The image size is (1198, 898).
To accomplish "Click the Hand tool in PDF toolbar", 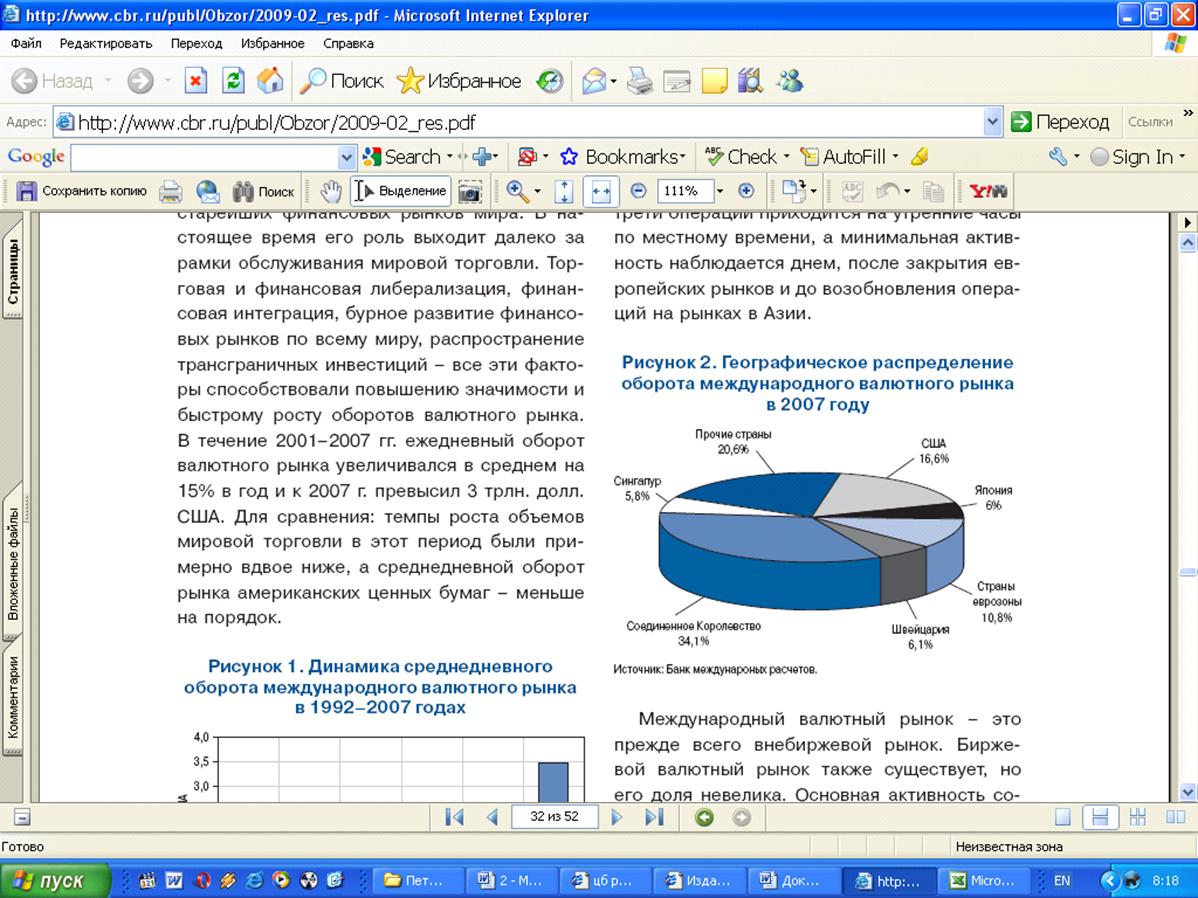I will tap(331, 191).
